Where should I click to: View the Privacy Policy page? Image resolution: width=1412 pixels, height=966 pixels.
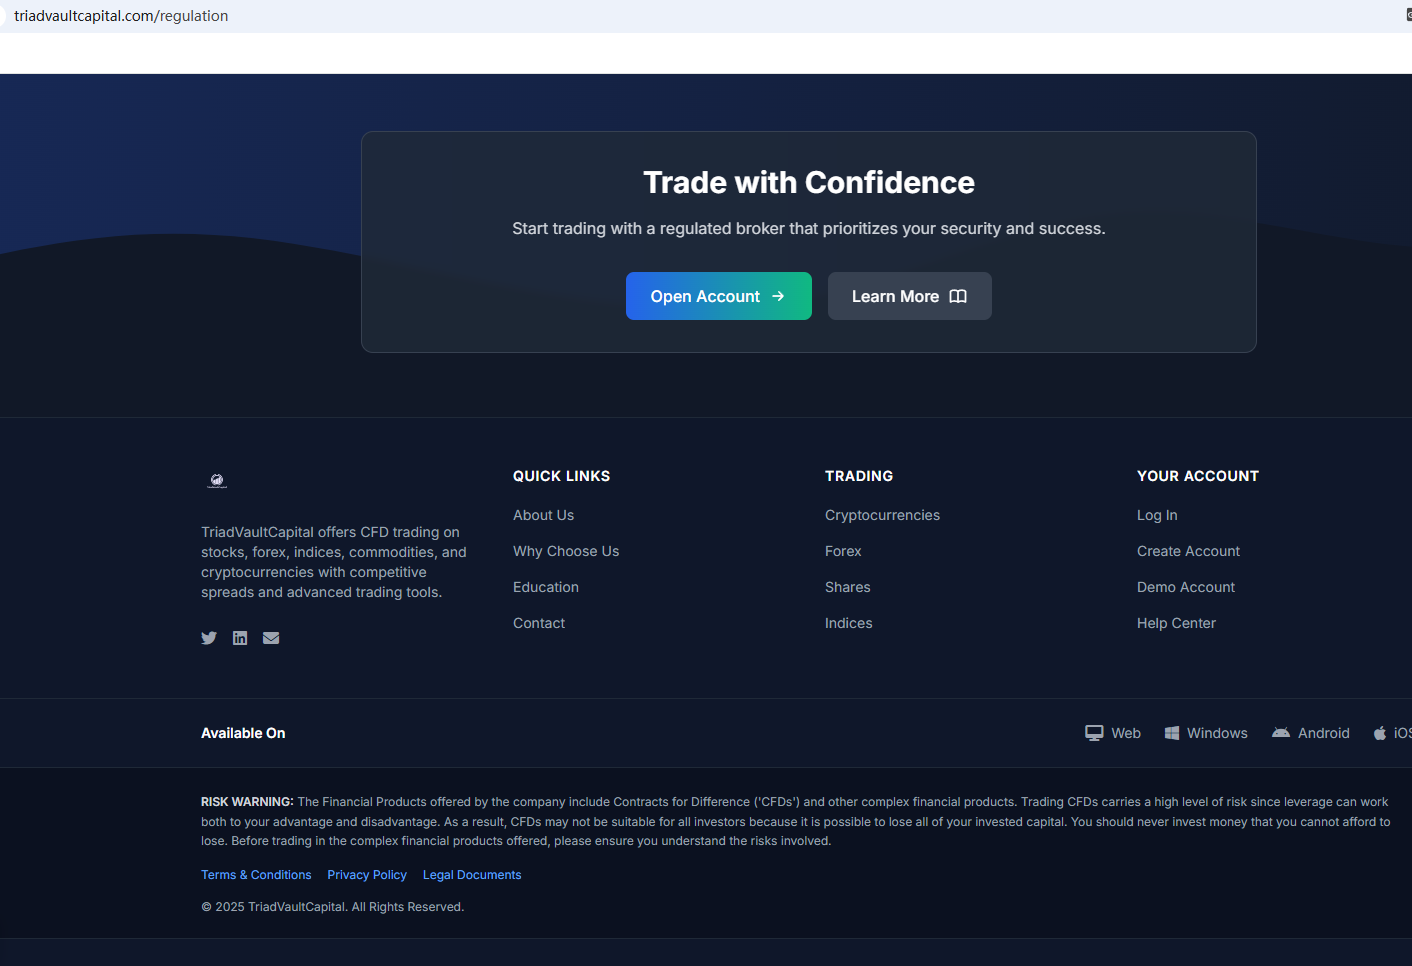tap(367, 875)
